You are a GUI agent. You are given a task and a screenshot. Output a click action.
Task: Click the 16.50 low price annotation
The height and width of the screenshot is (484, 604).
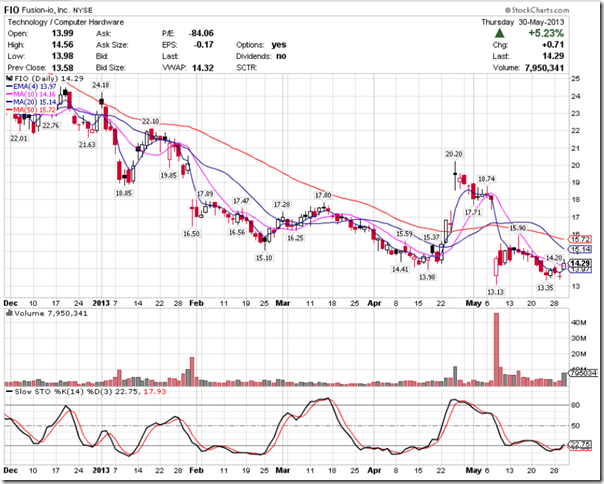tap(191, 234)
